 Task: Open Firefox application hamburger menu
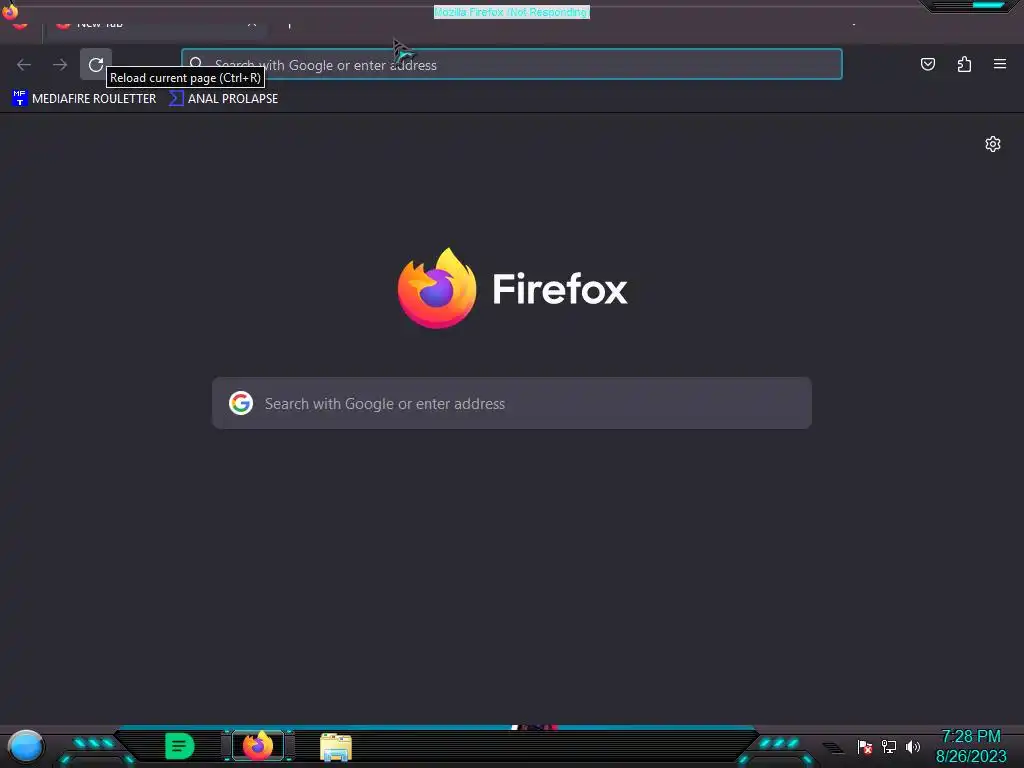1000,64
